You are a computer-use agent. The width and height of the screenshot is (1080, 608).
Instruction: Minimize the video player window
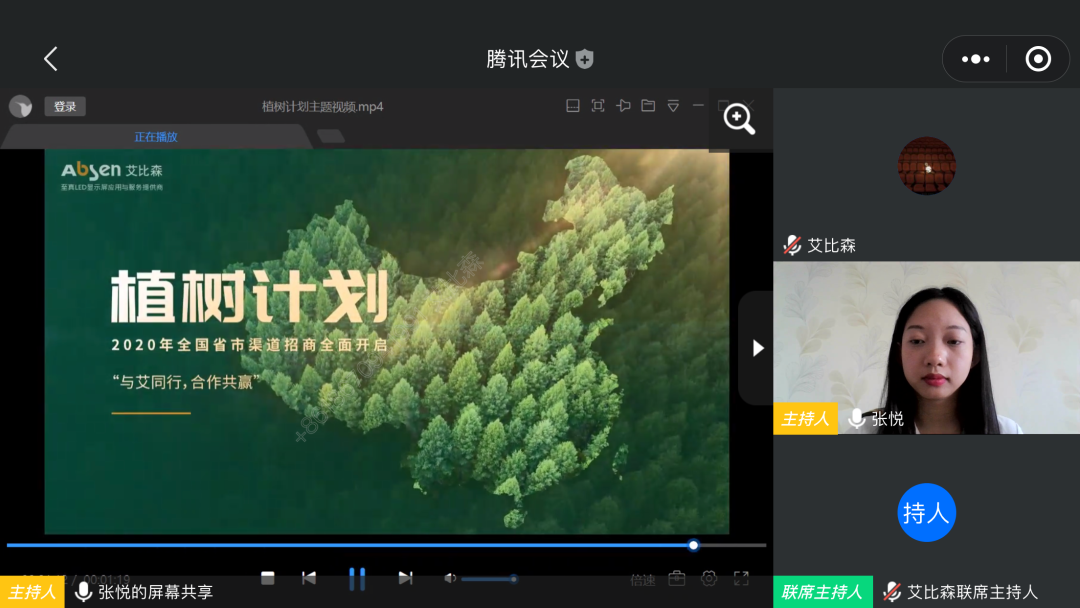[x=698, y=106]
